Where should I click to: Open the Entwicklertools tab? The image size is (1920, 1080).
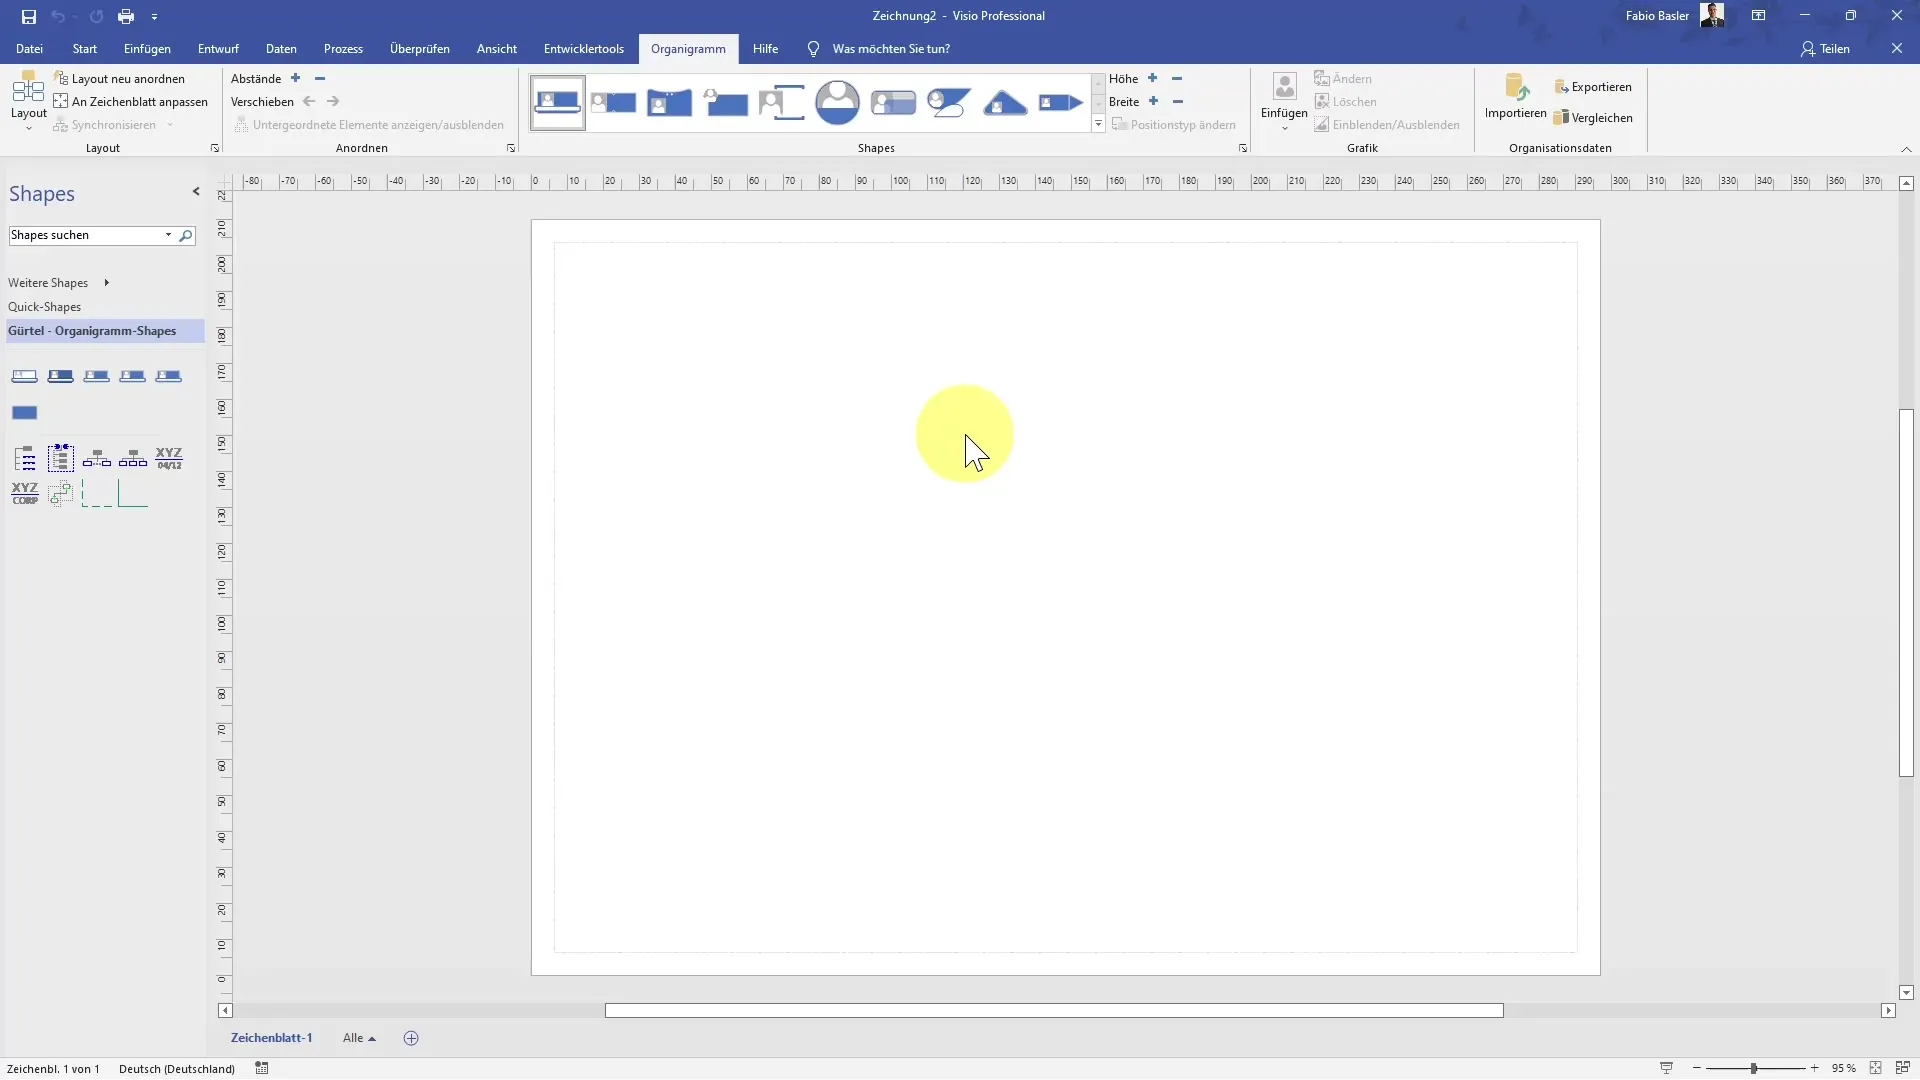pos(584,48)
